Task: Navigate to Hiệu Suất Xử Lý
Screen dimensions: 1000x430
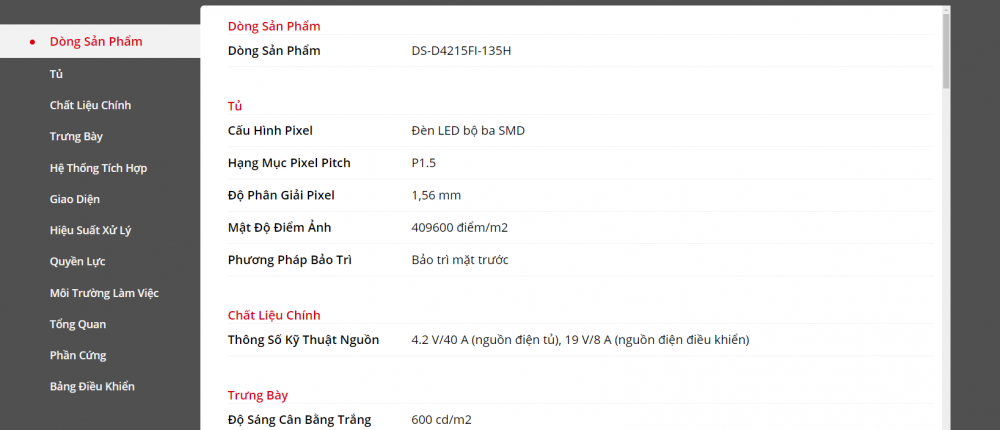Action: [x=90, y=230]
